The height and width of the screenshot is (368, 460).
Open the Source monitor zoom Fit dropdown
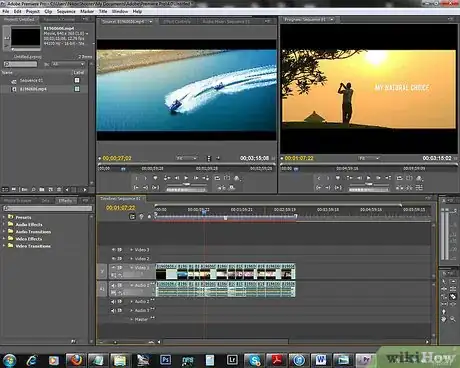(187, 158)
